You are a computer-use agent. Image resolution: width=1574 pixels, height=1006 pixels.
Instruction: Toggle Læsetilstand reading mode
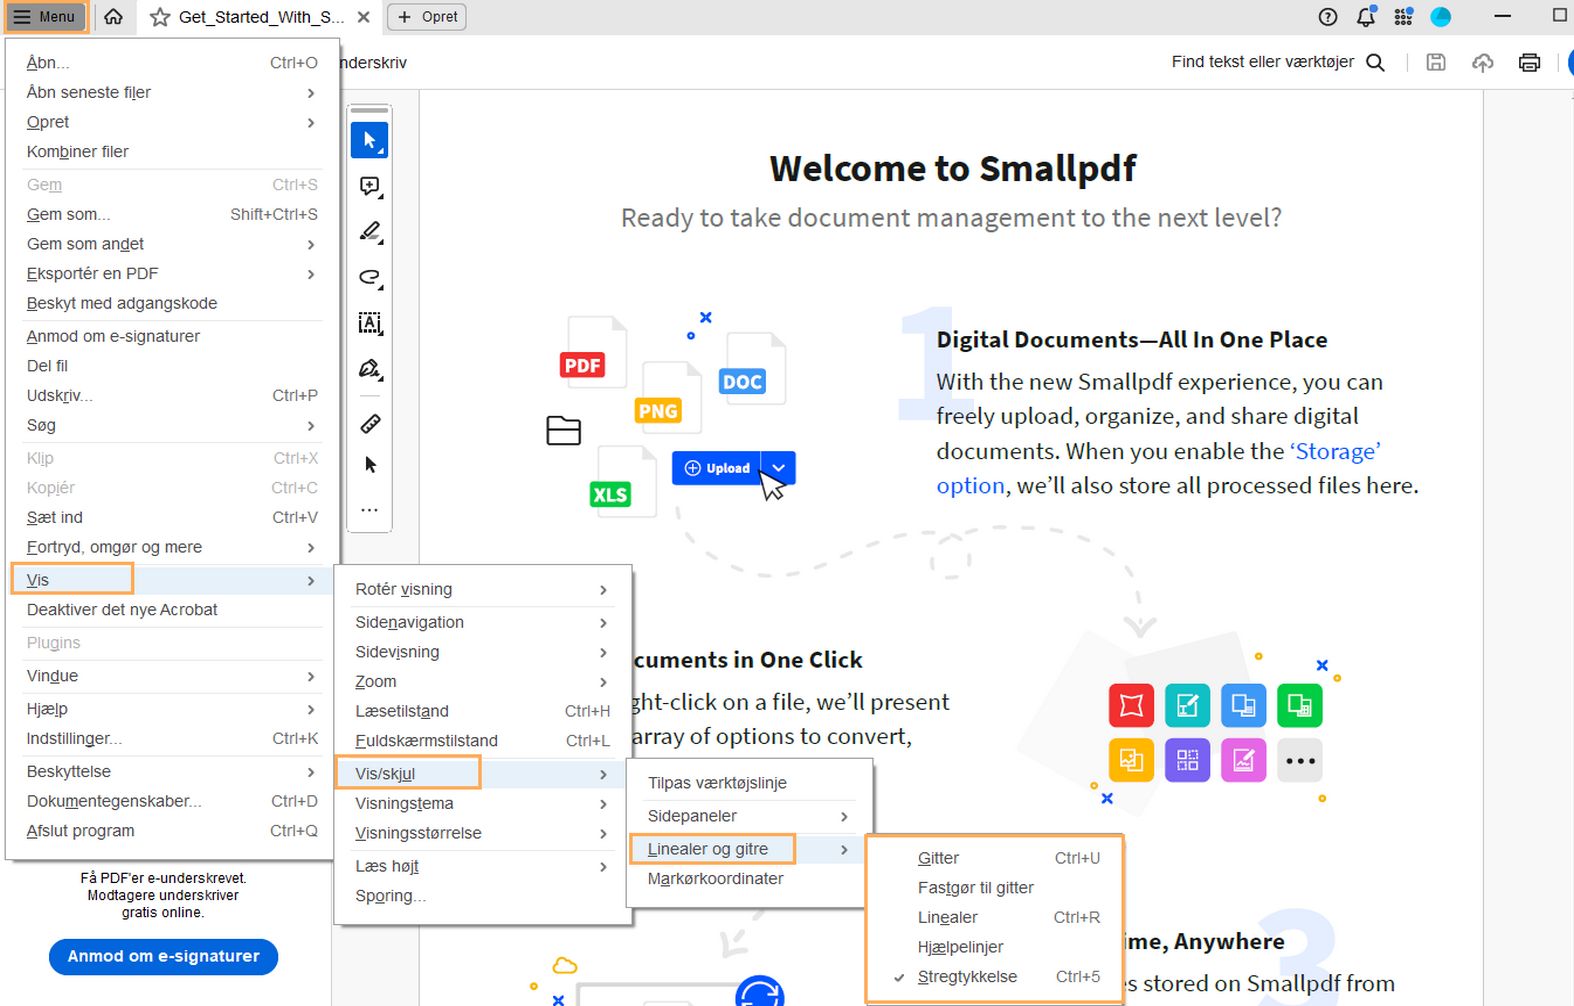(x=483, y=711)
